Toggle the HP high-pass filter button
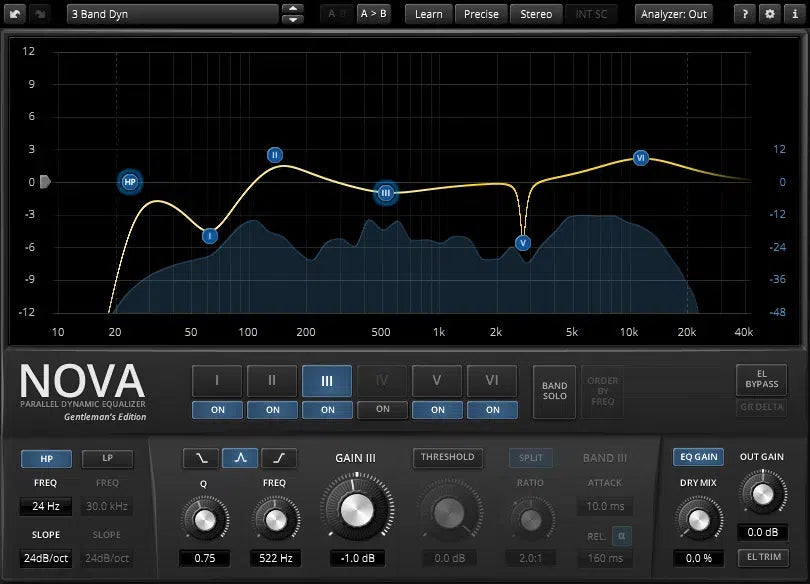810x584 pixels. pyautogui.click(x=45, y=458)
